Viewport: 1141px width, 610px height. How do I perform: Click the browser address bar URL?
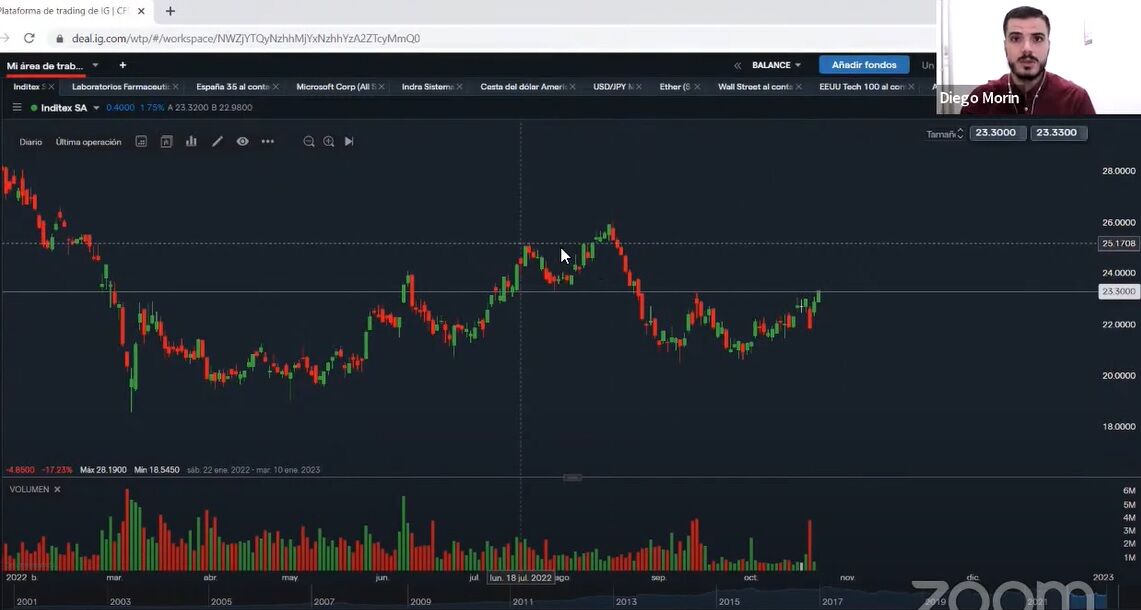(246, 38)
